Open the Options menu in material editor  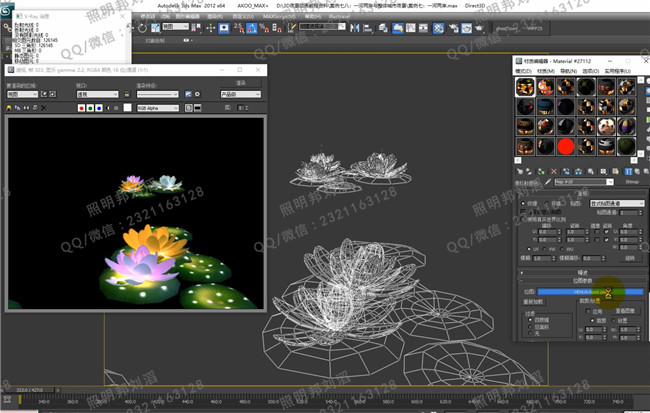(591, 71)
